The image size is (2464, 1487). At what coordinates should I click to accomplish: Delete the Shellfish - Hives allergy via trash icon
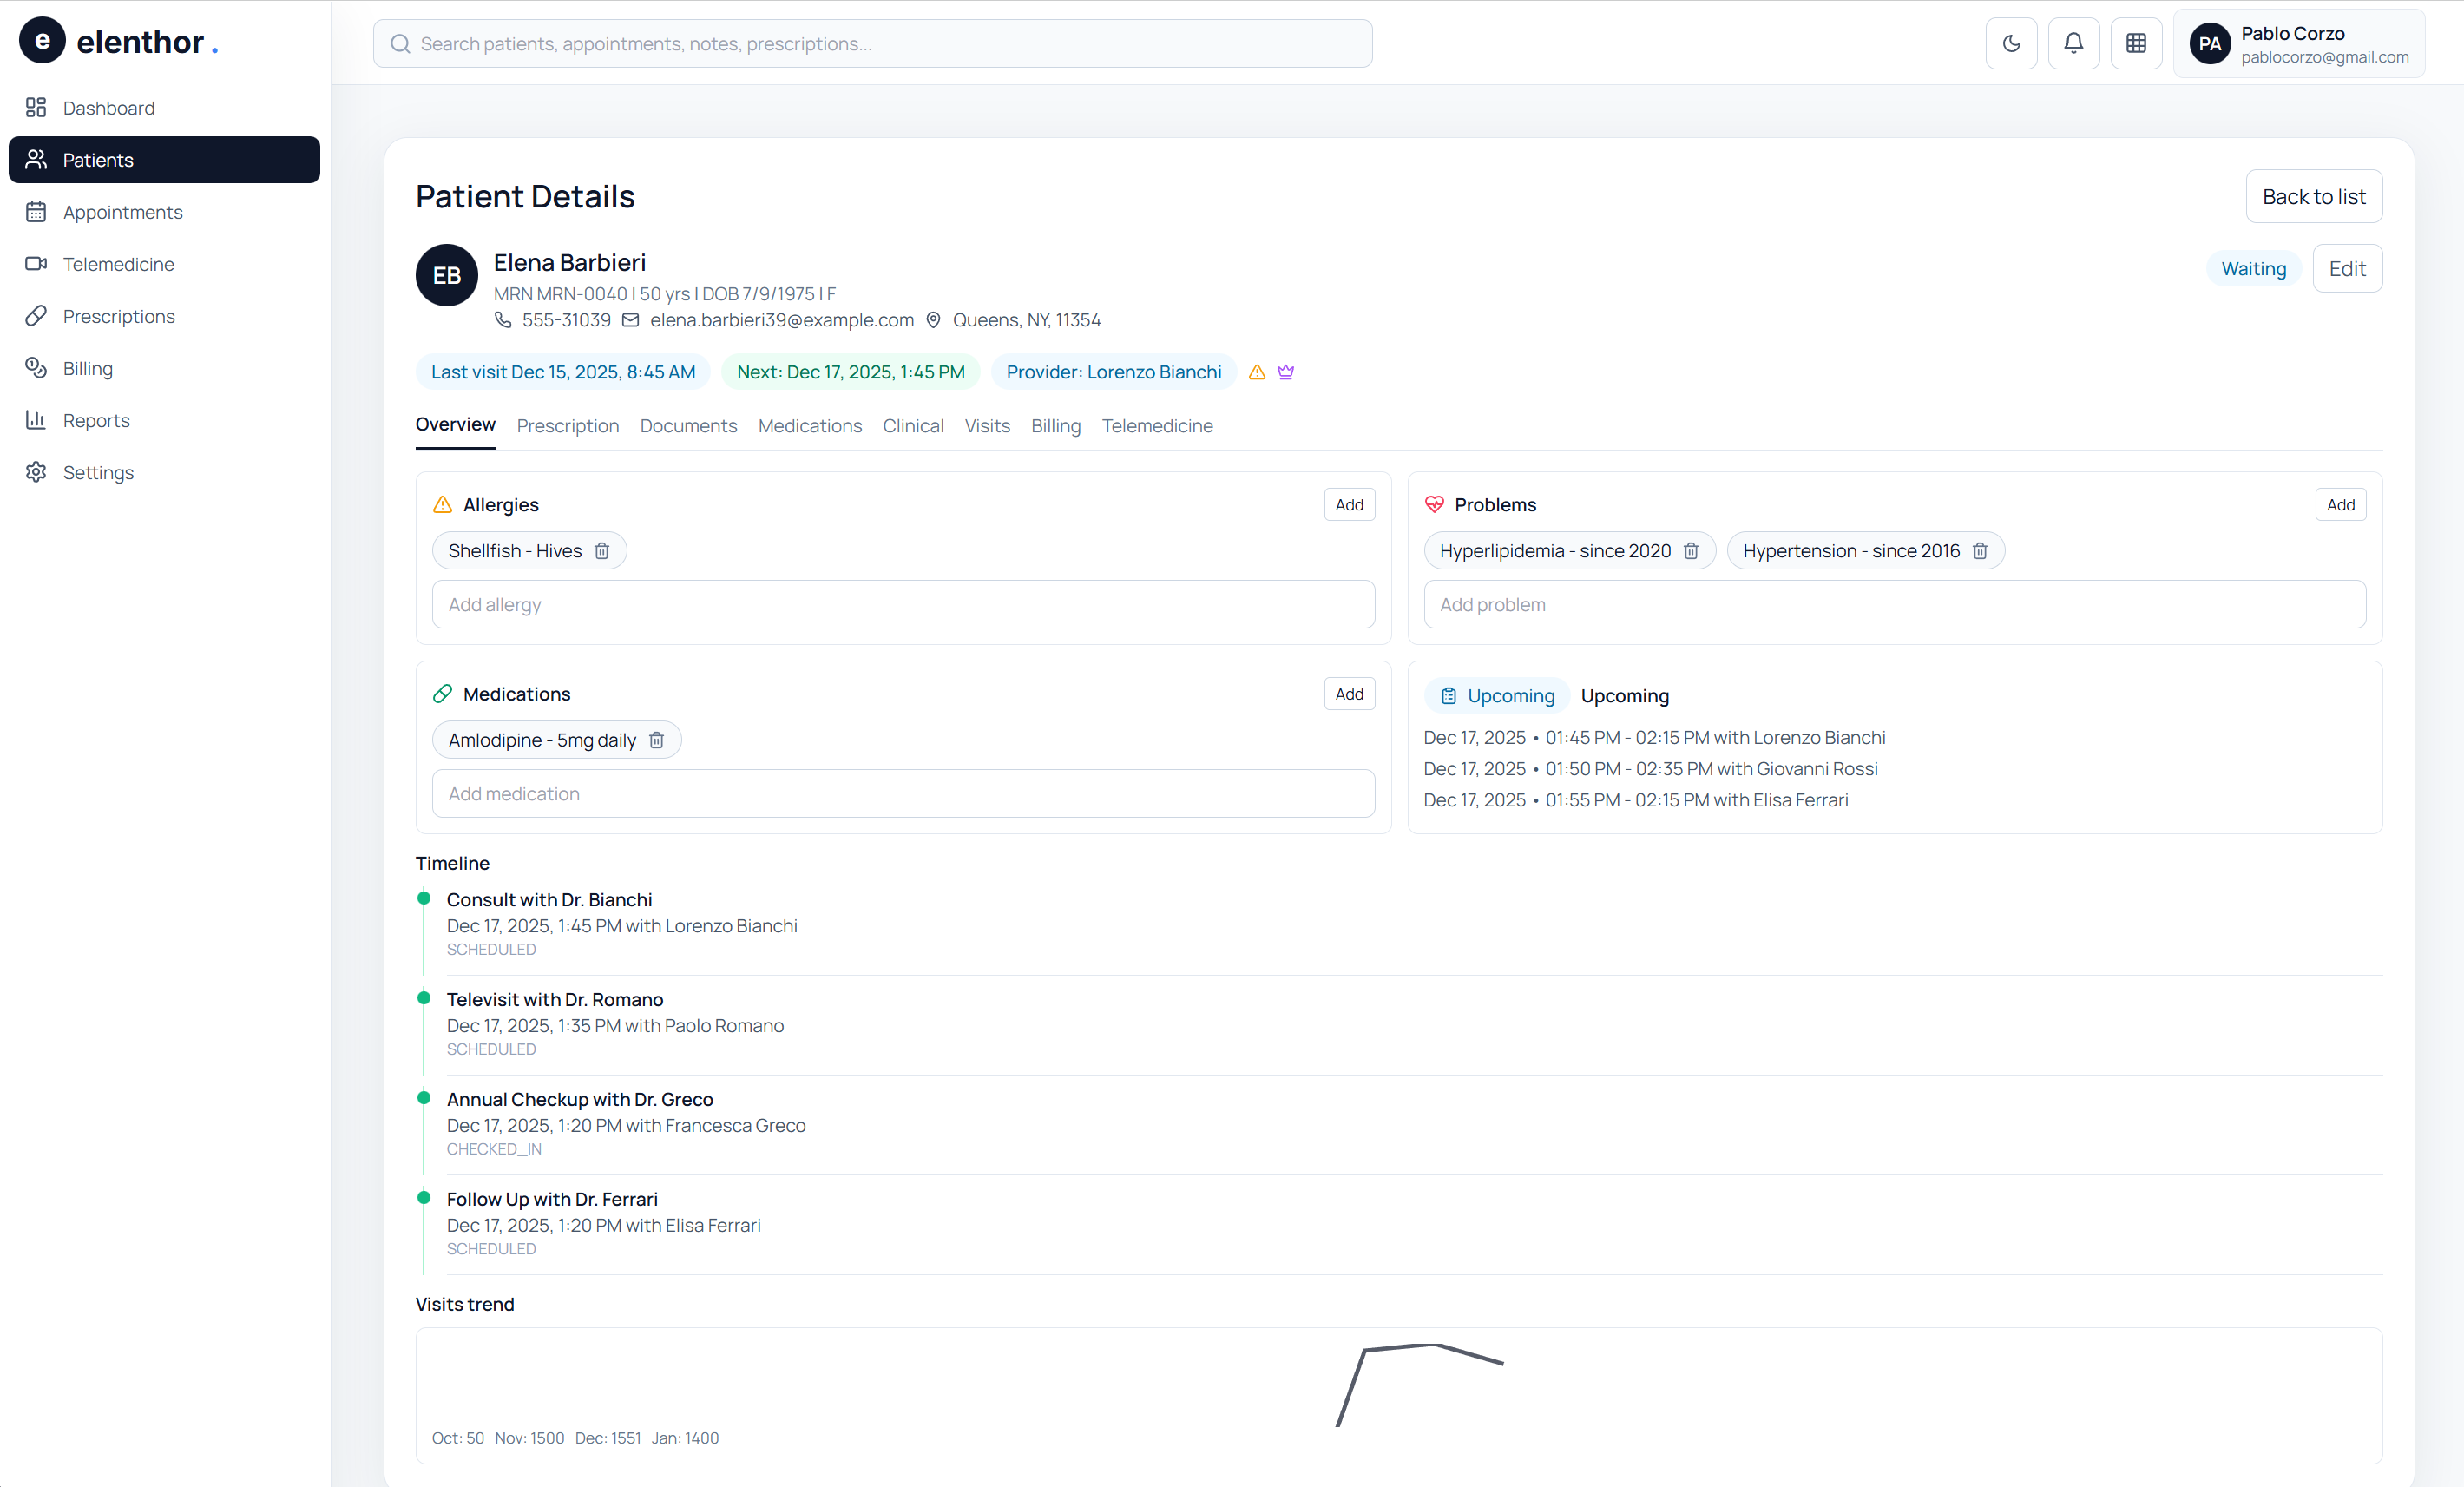602,551
